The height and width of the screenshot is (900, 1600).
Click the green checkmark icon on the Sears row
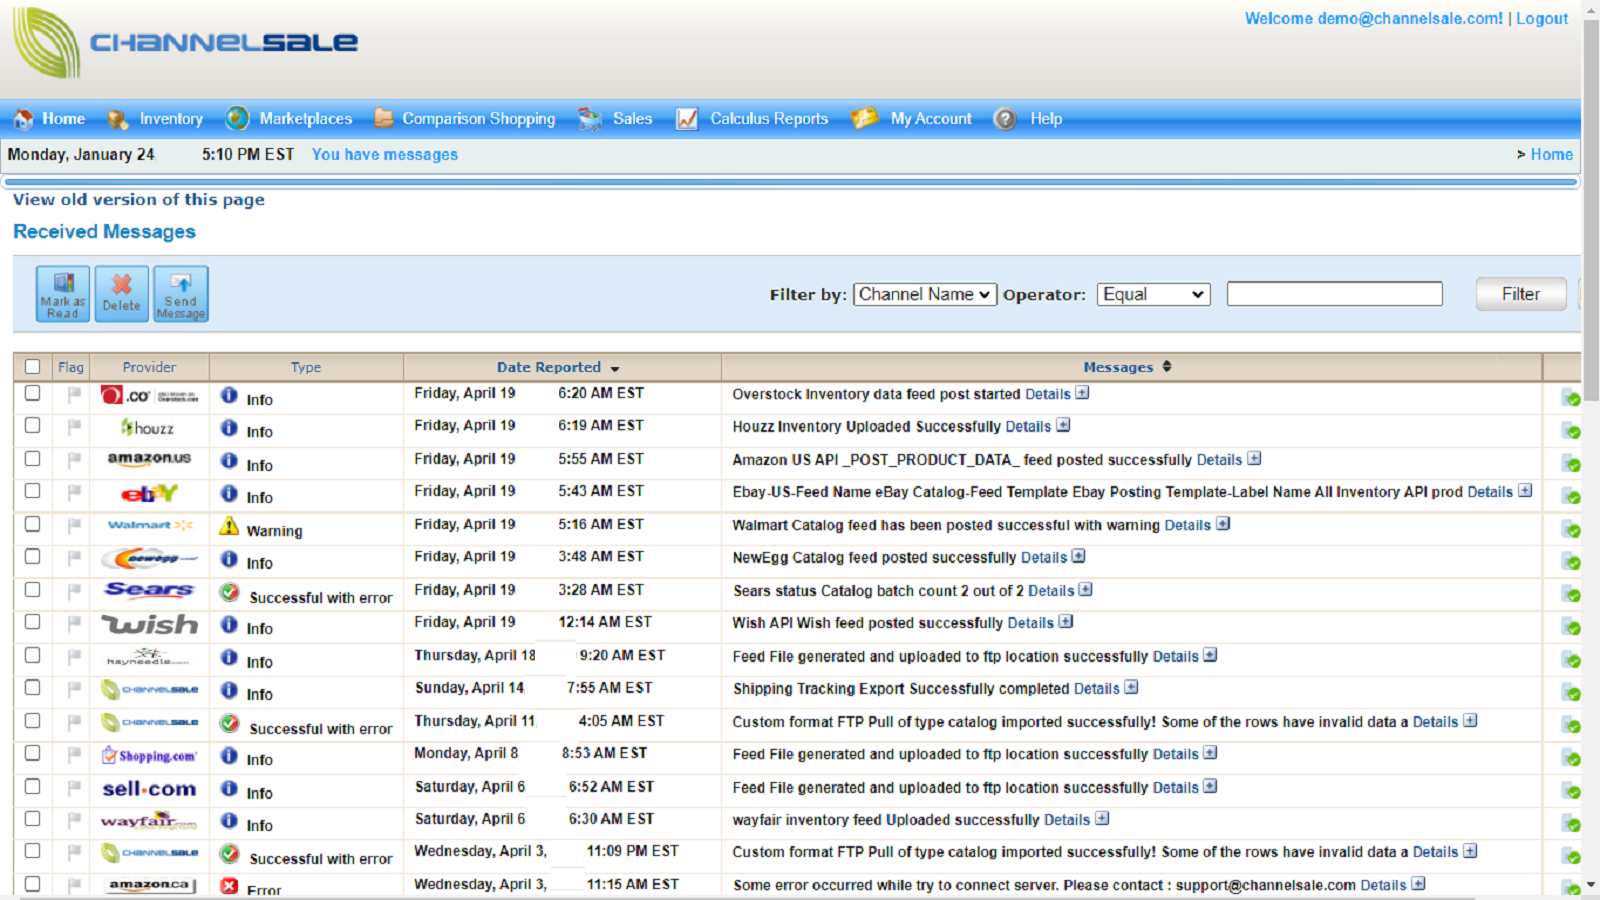[x=1568, y=592]
